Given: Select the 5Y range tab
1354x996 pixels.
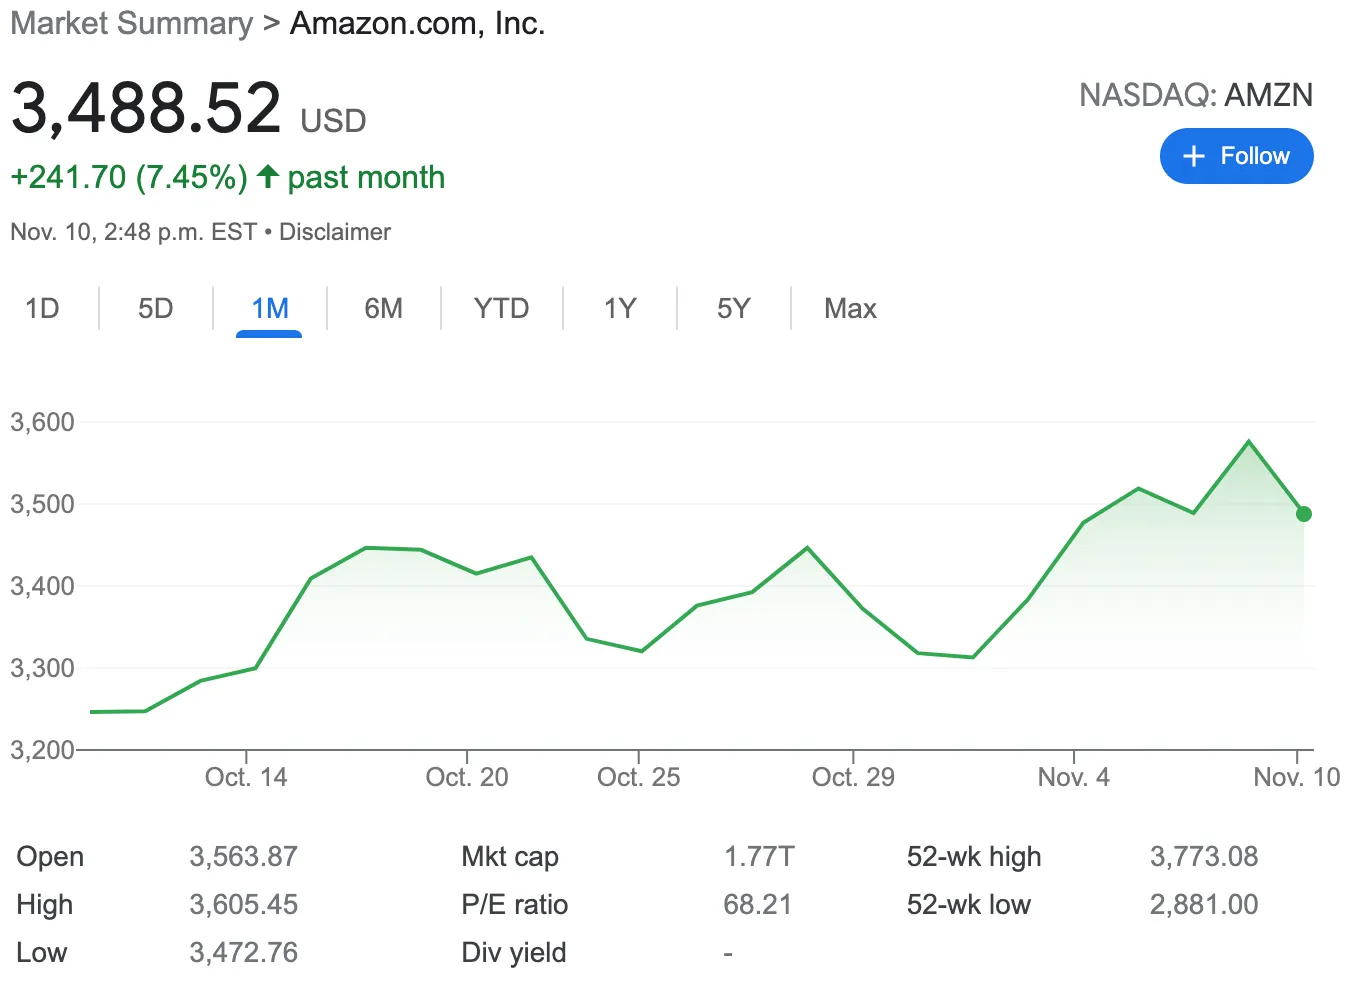Looking at the screenshot, I should click(x=733, y=308).
